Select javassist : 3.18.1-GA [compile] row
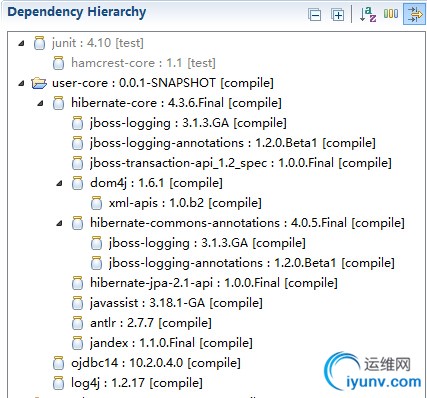 [176, 303]
